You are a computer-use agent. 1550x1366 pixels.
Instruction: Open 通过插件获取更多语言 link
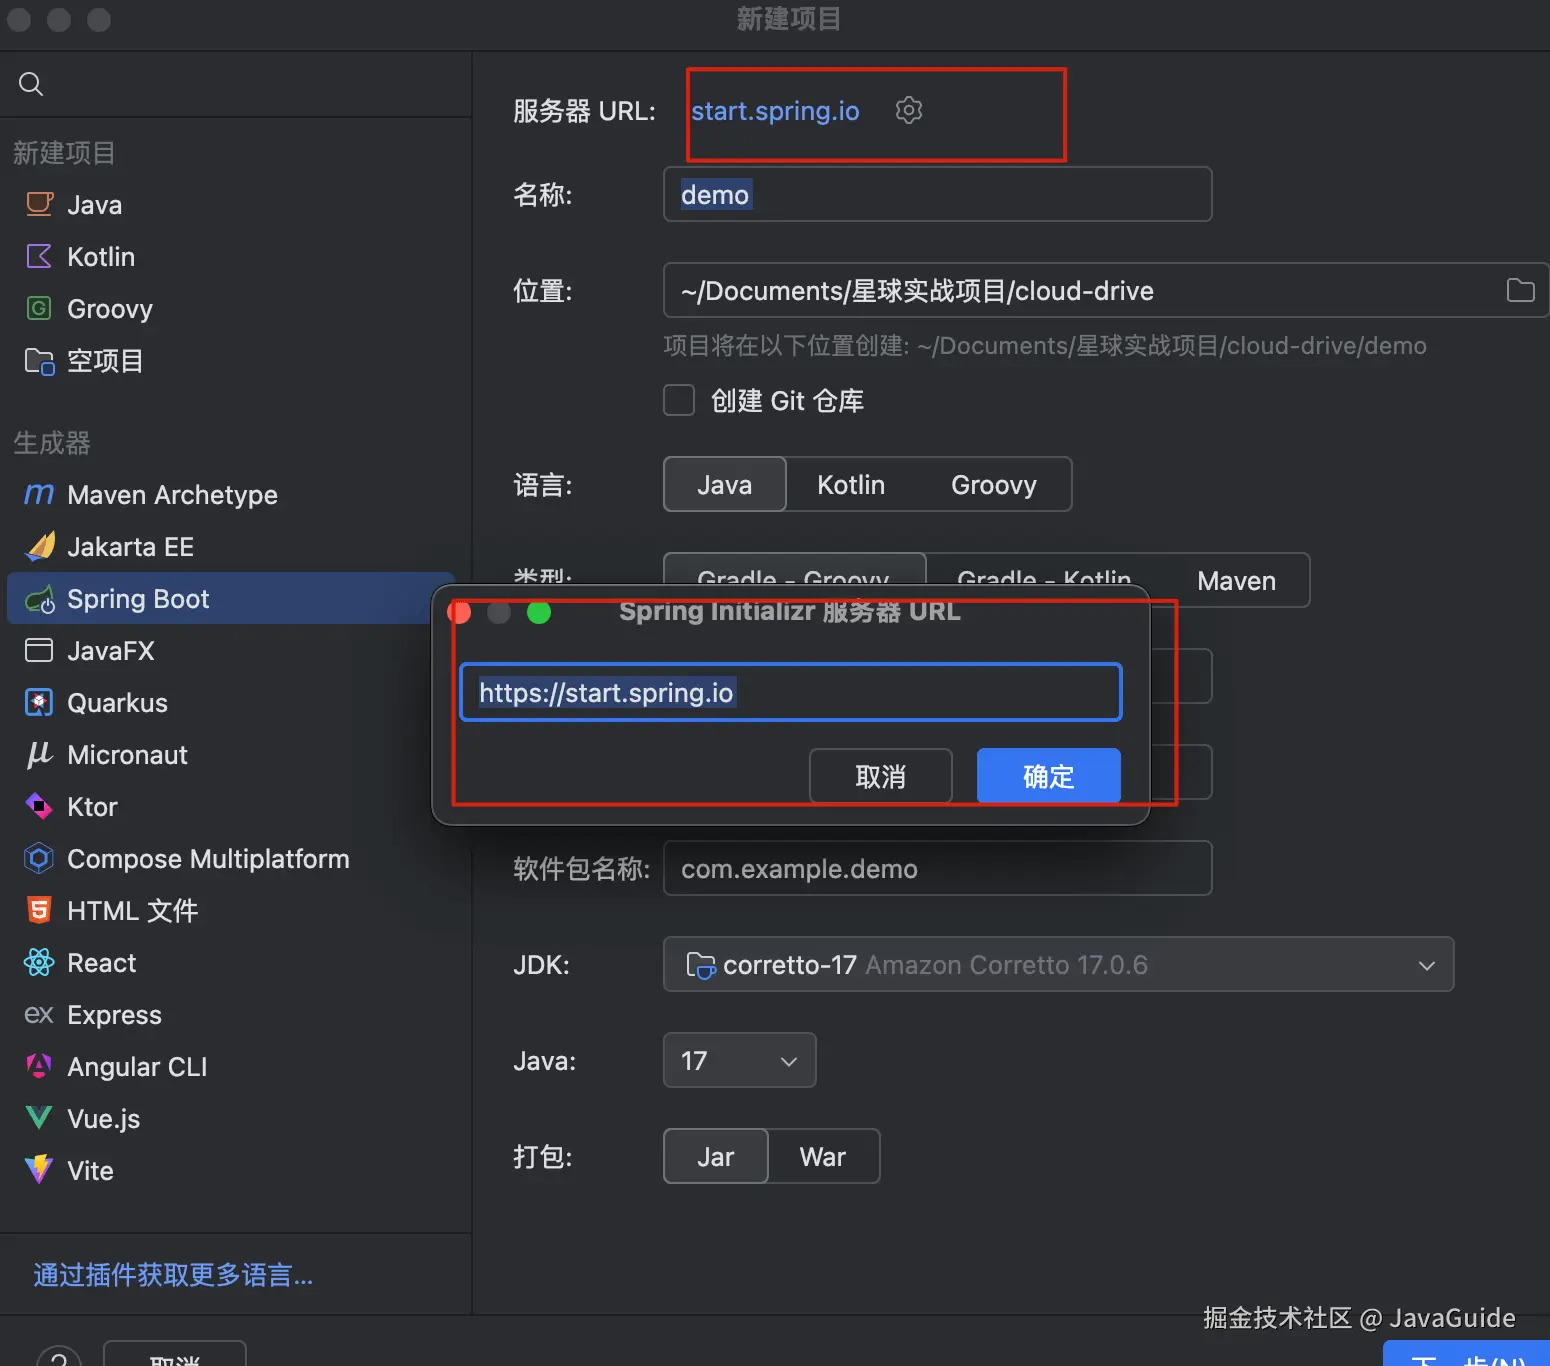(173, 1274)
